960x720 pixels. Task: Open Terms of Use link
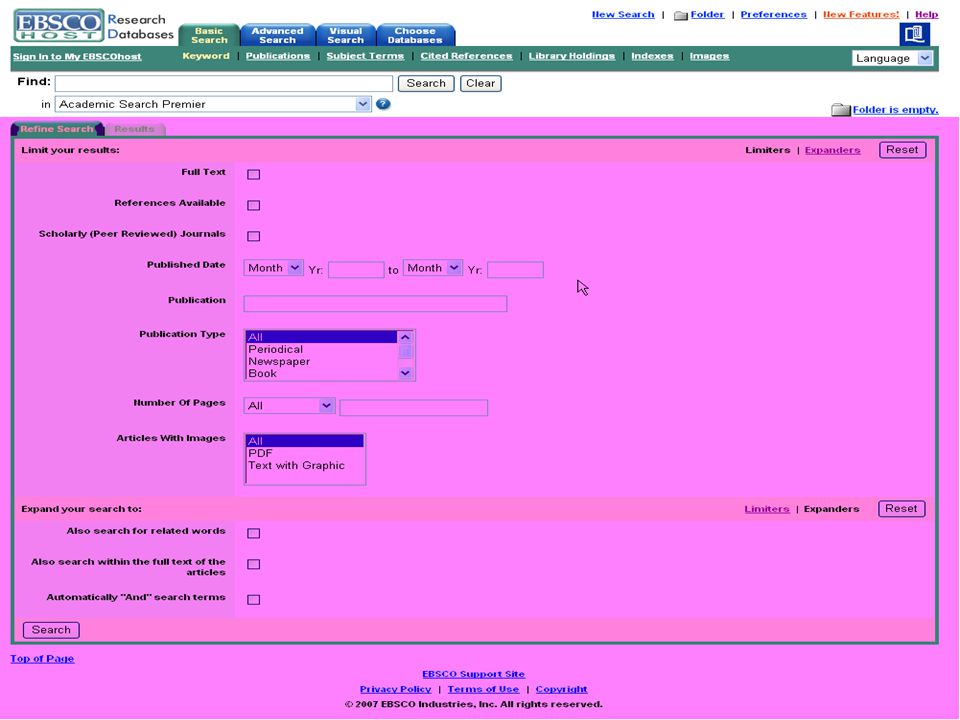483,689
